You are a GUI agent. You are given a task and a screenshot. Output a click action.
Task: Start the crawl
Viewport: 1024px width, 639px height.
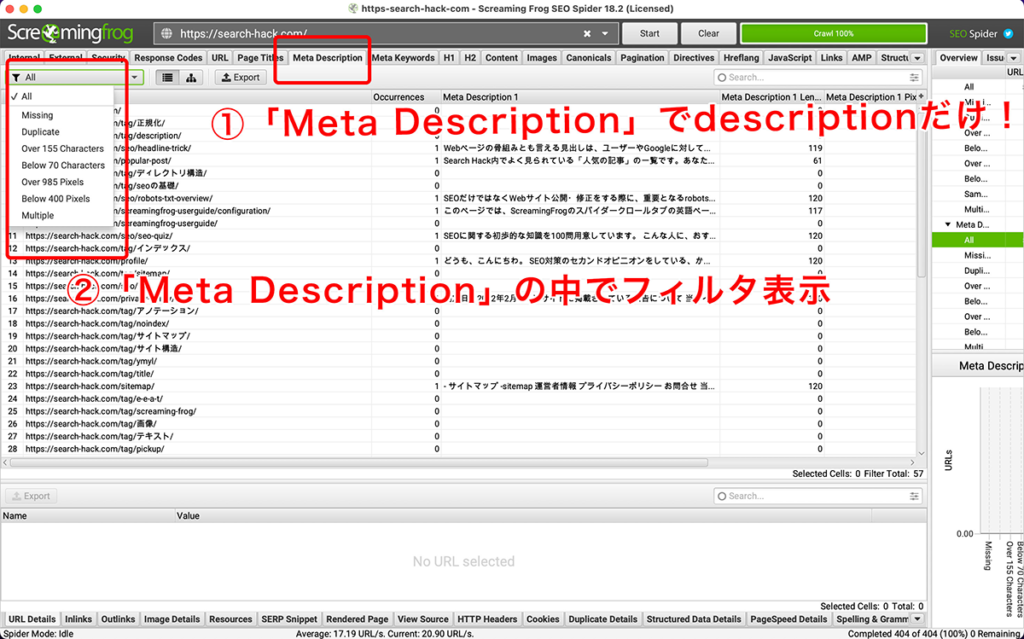[x=649, y=33]
